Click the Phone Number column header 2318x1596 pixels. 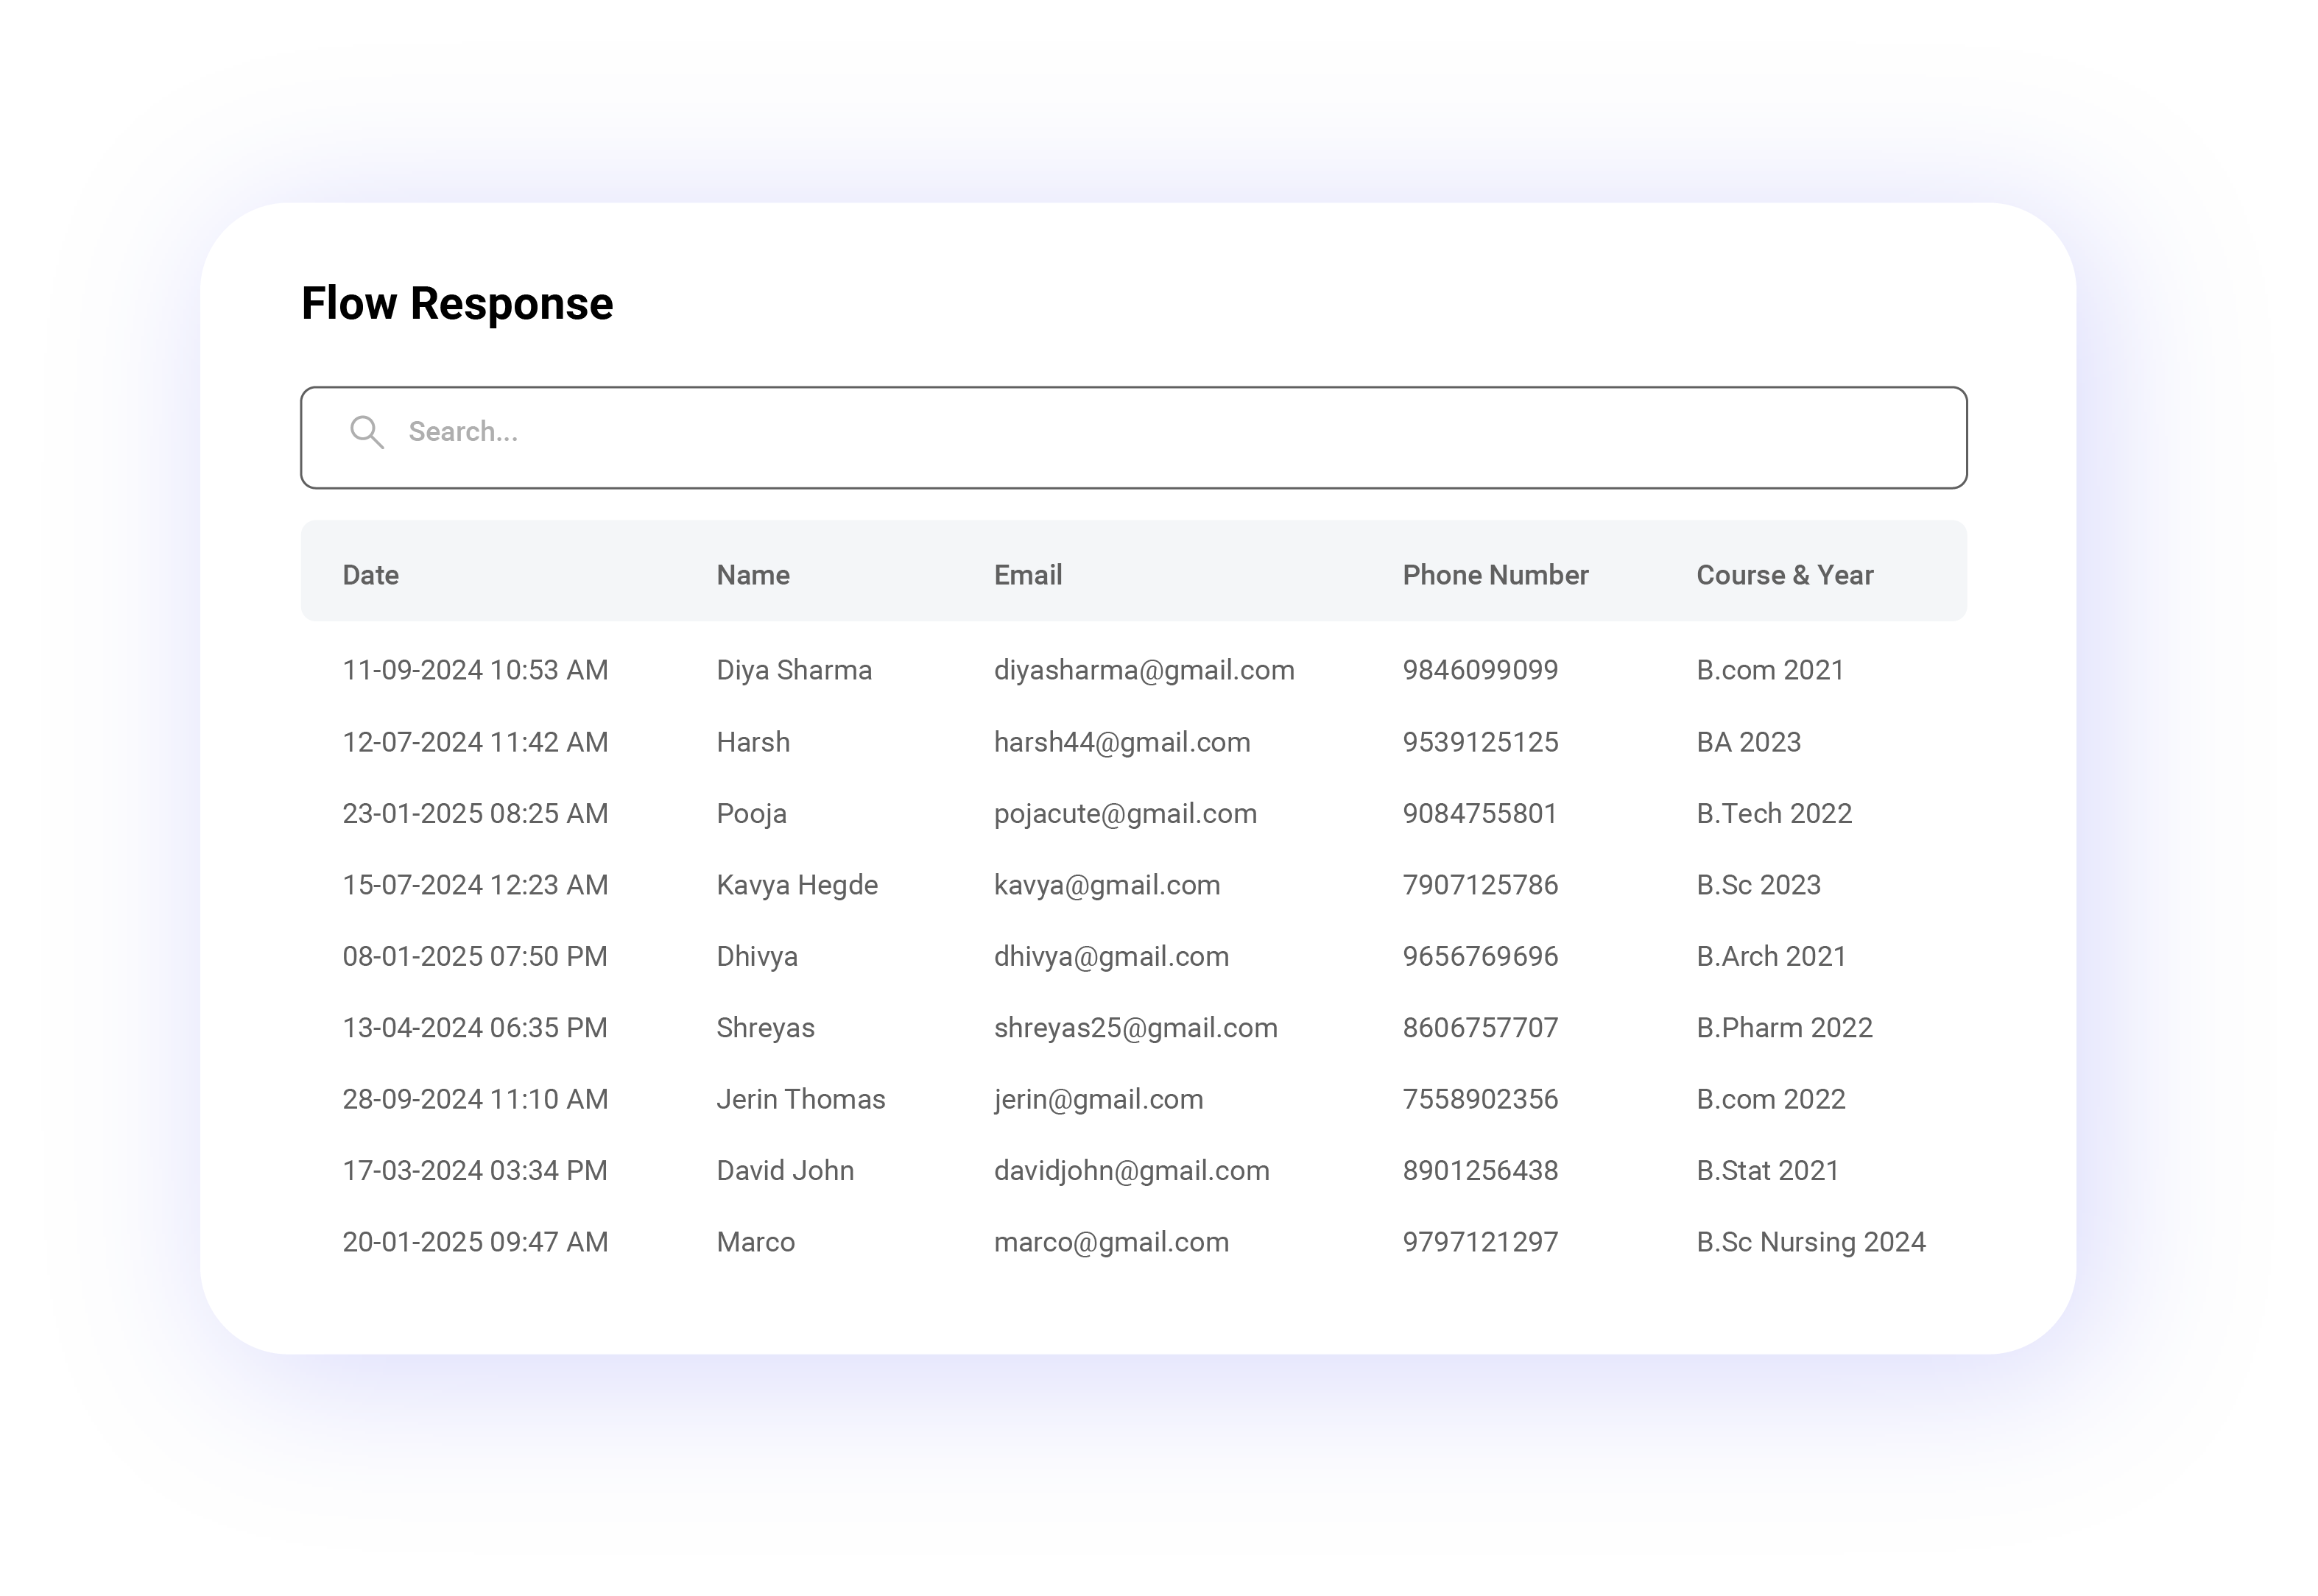(1495, 575)
